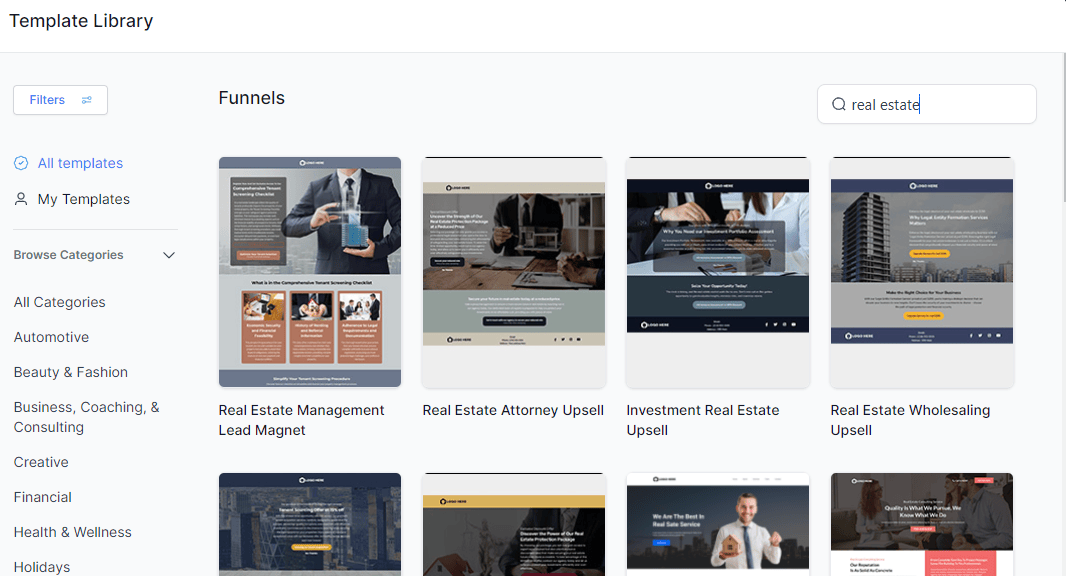Open Real Estate Attorney Upsell thumbnail
The height and width of the screenshot is (576, 1066).
tap(514, 272)
